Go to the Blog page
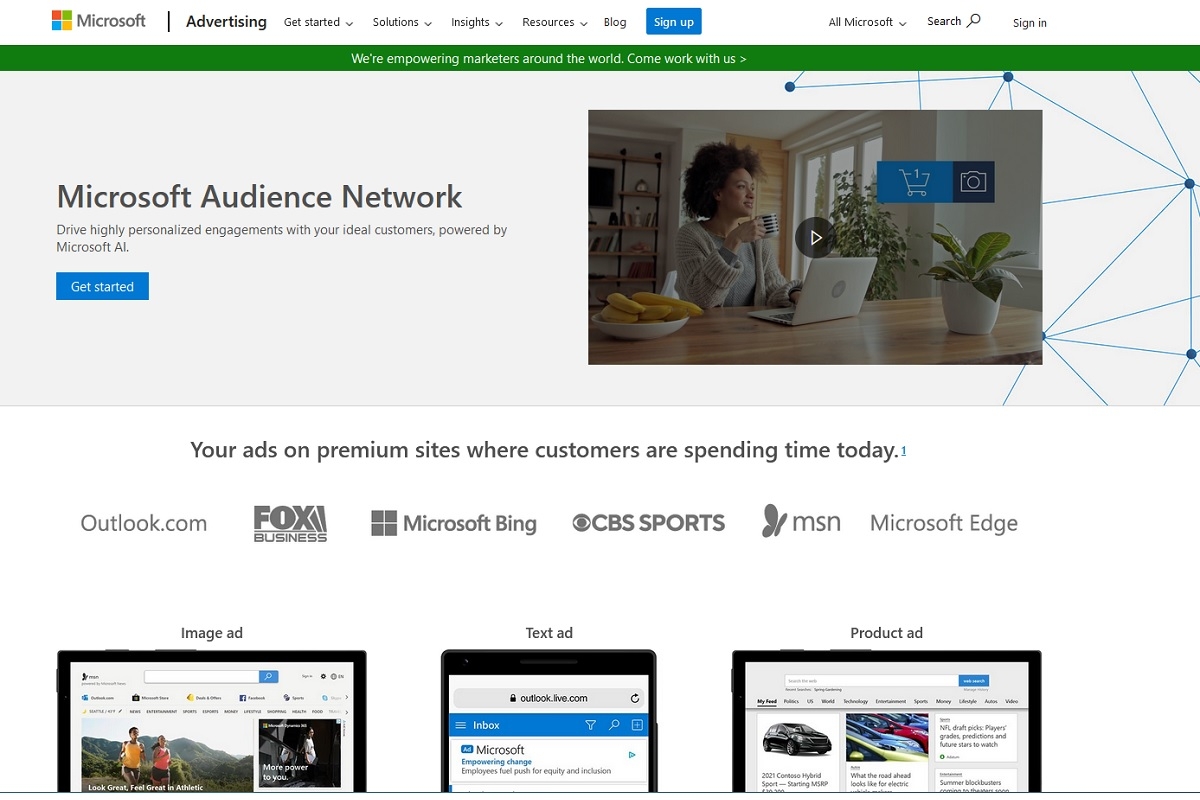 615,22
